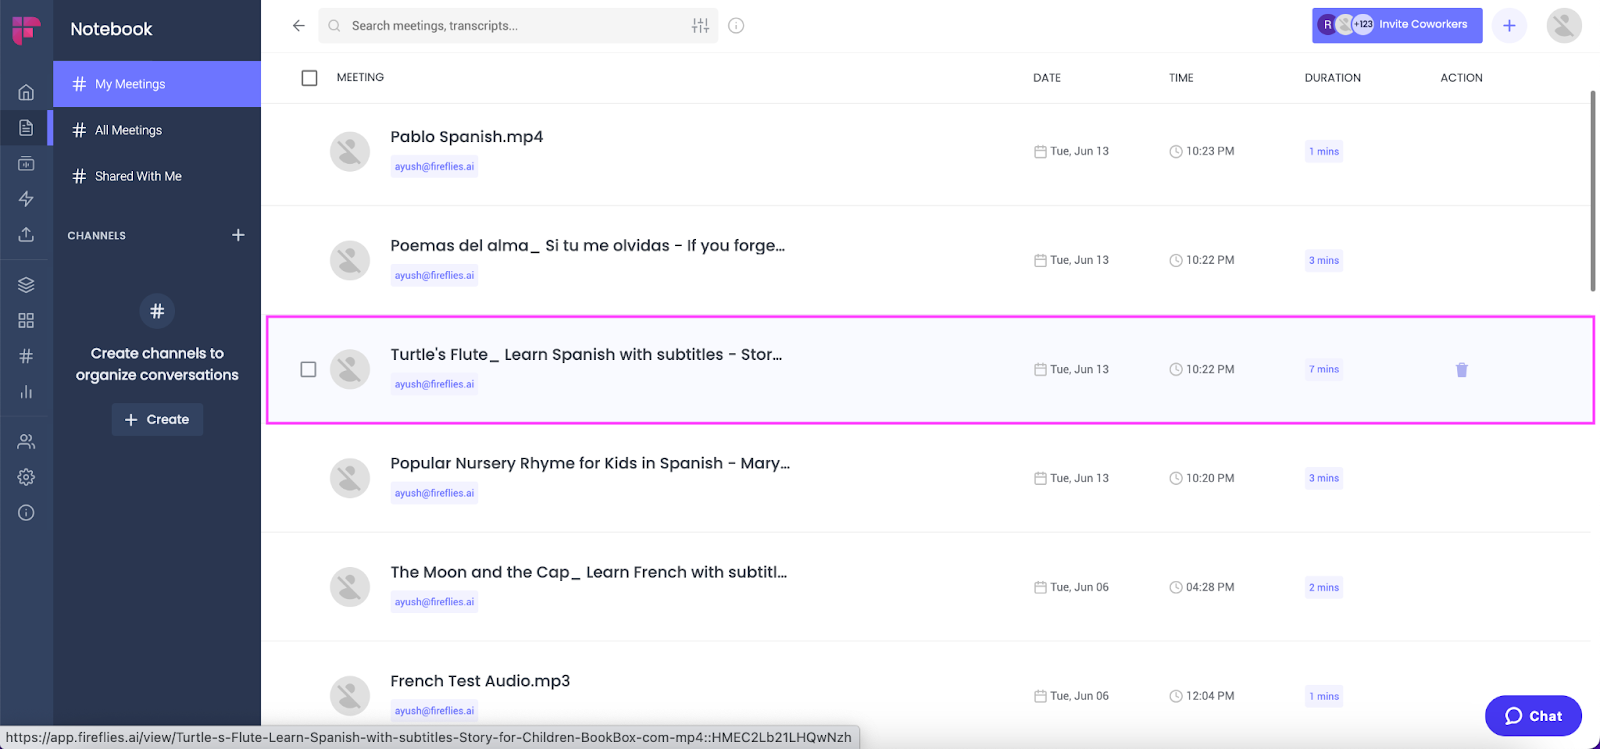1600x749 pixels.
Task: Click the French Test Audio.mp3 avatar icon
Action: tap(350, 696)
